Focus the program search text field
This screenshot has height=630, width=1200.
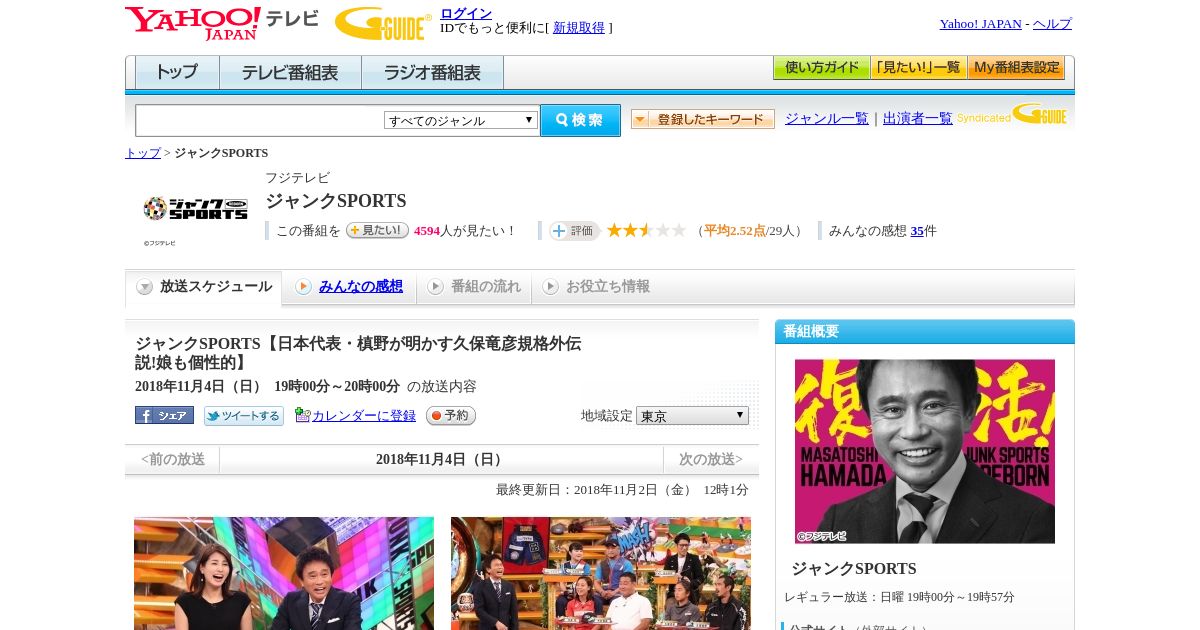pyautogui.click(x=260, y=120)
